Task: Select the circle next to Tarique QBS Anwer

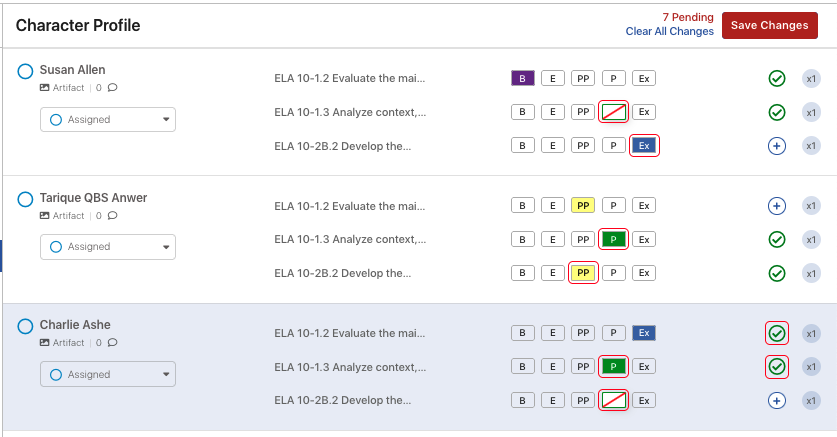Action: (25, 199)
